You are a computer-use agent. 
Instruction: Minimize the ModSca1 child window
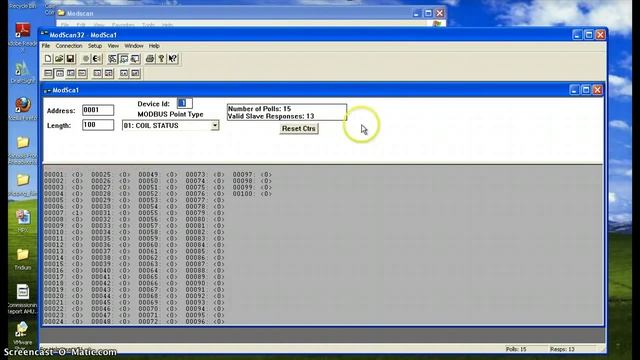click(x=574, y=90)
